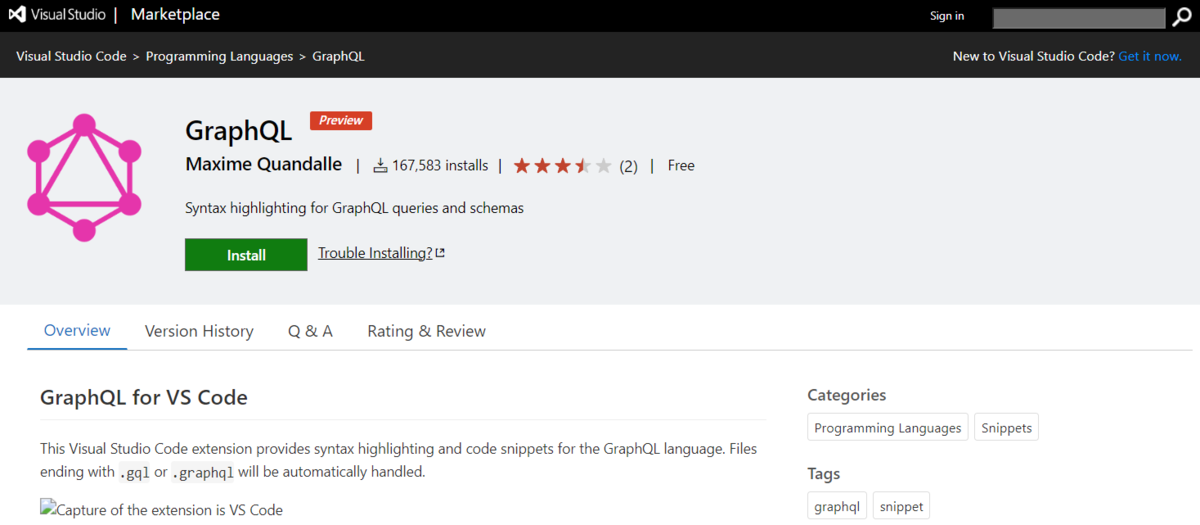Click the Install button
The height and width of the screenshot is (525, 1200).
pos(246,255)
